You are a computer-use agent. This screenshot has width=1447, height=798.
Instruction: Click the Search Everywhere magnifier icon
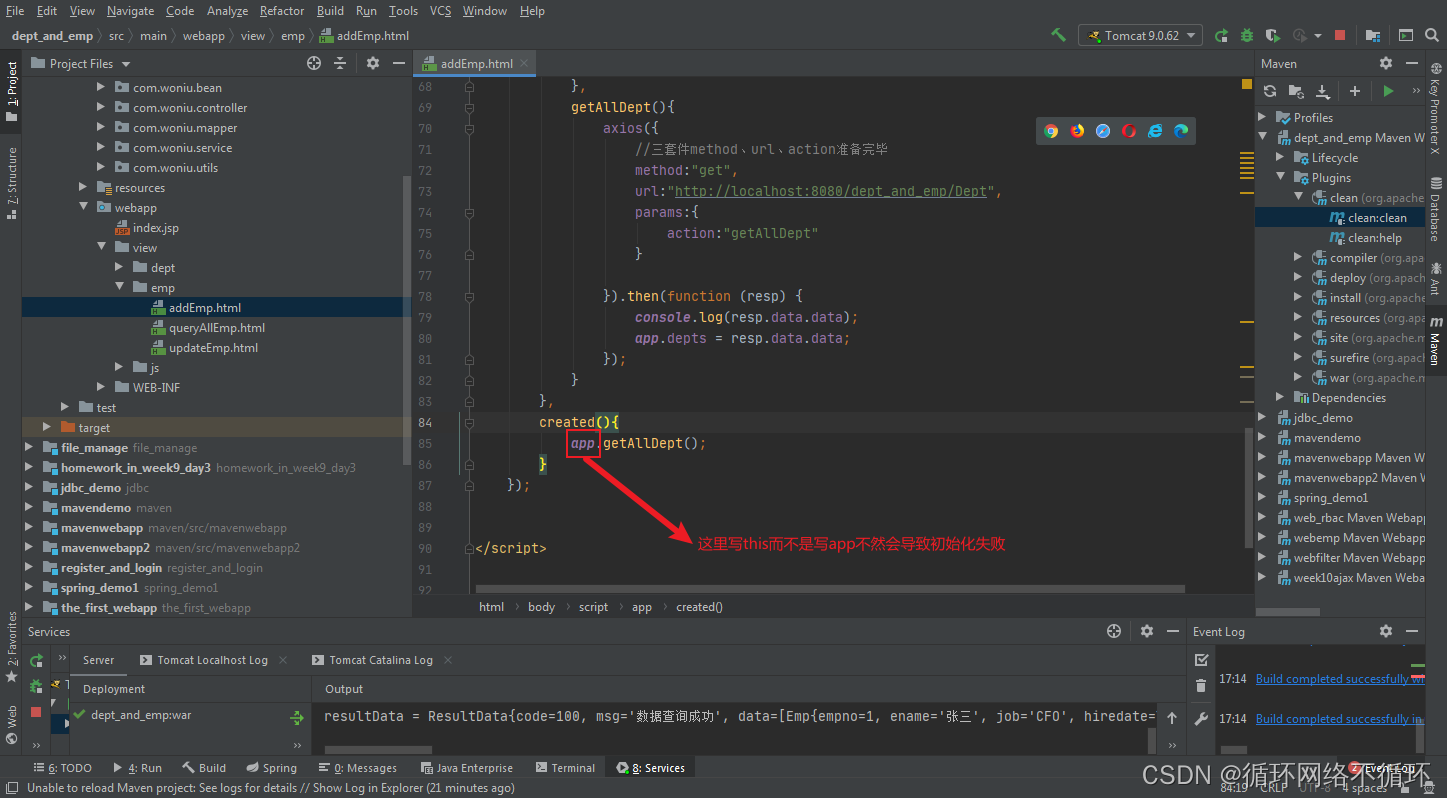(1432, 34)
